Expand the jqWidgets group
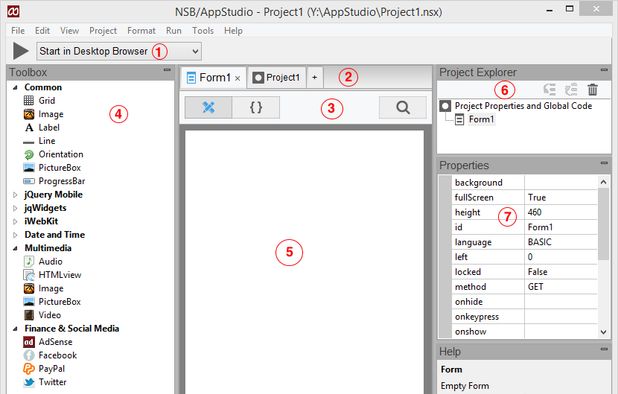 (x=15, y=208)
